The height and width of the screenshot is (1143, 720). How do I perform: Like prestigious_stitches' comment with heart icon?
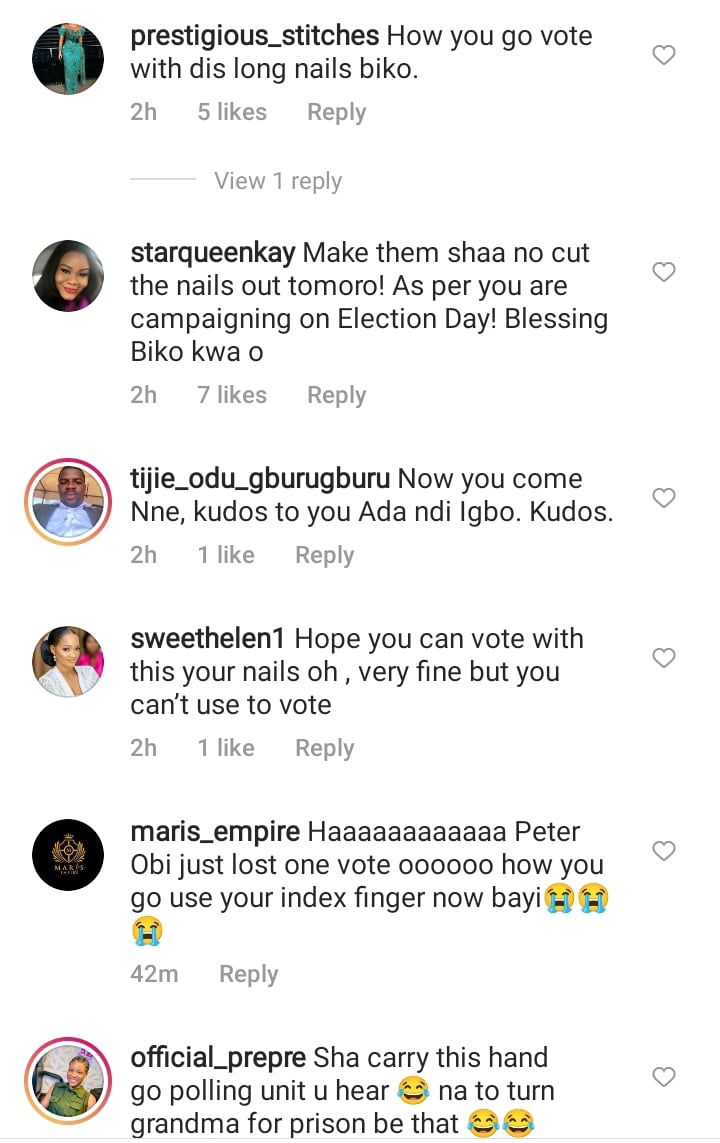[664, 56]
